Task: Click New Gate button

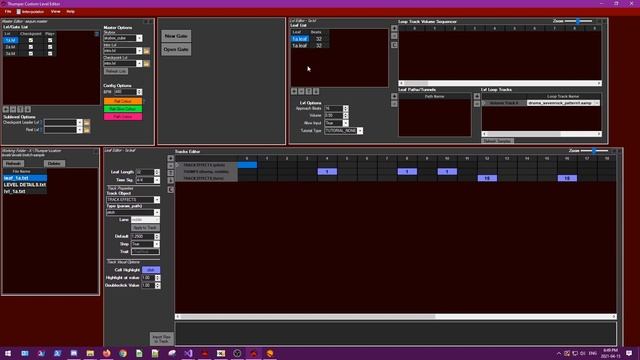Action: (176, 36)
